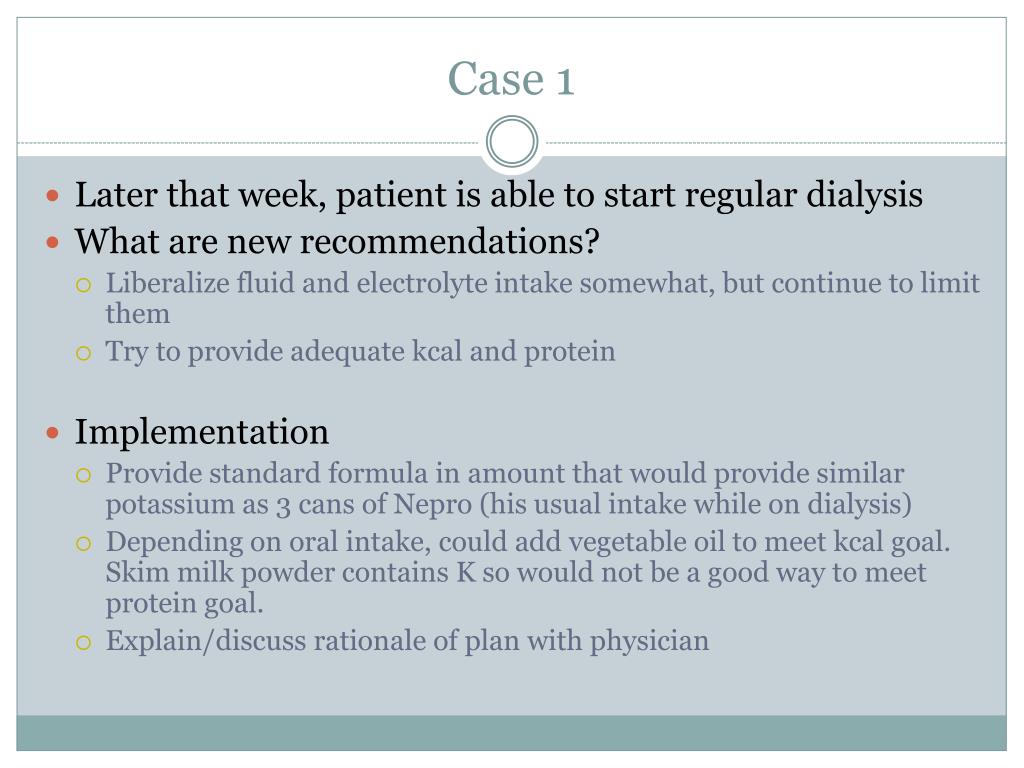Click the circle ornament below the title
This screenshot has height=768, width=1024.
pos(512,142)
